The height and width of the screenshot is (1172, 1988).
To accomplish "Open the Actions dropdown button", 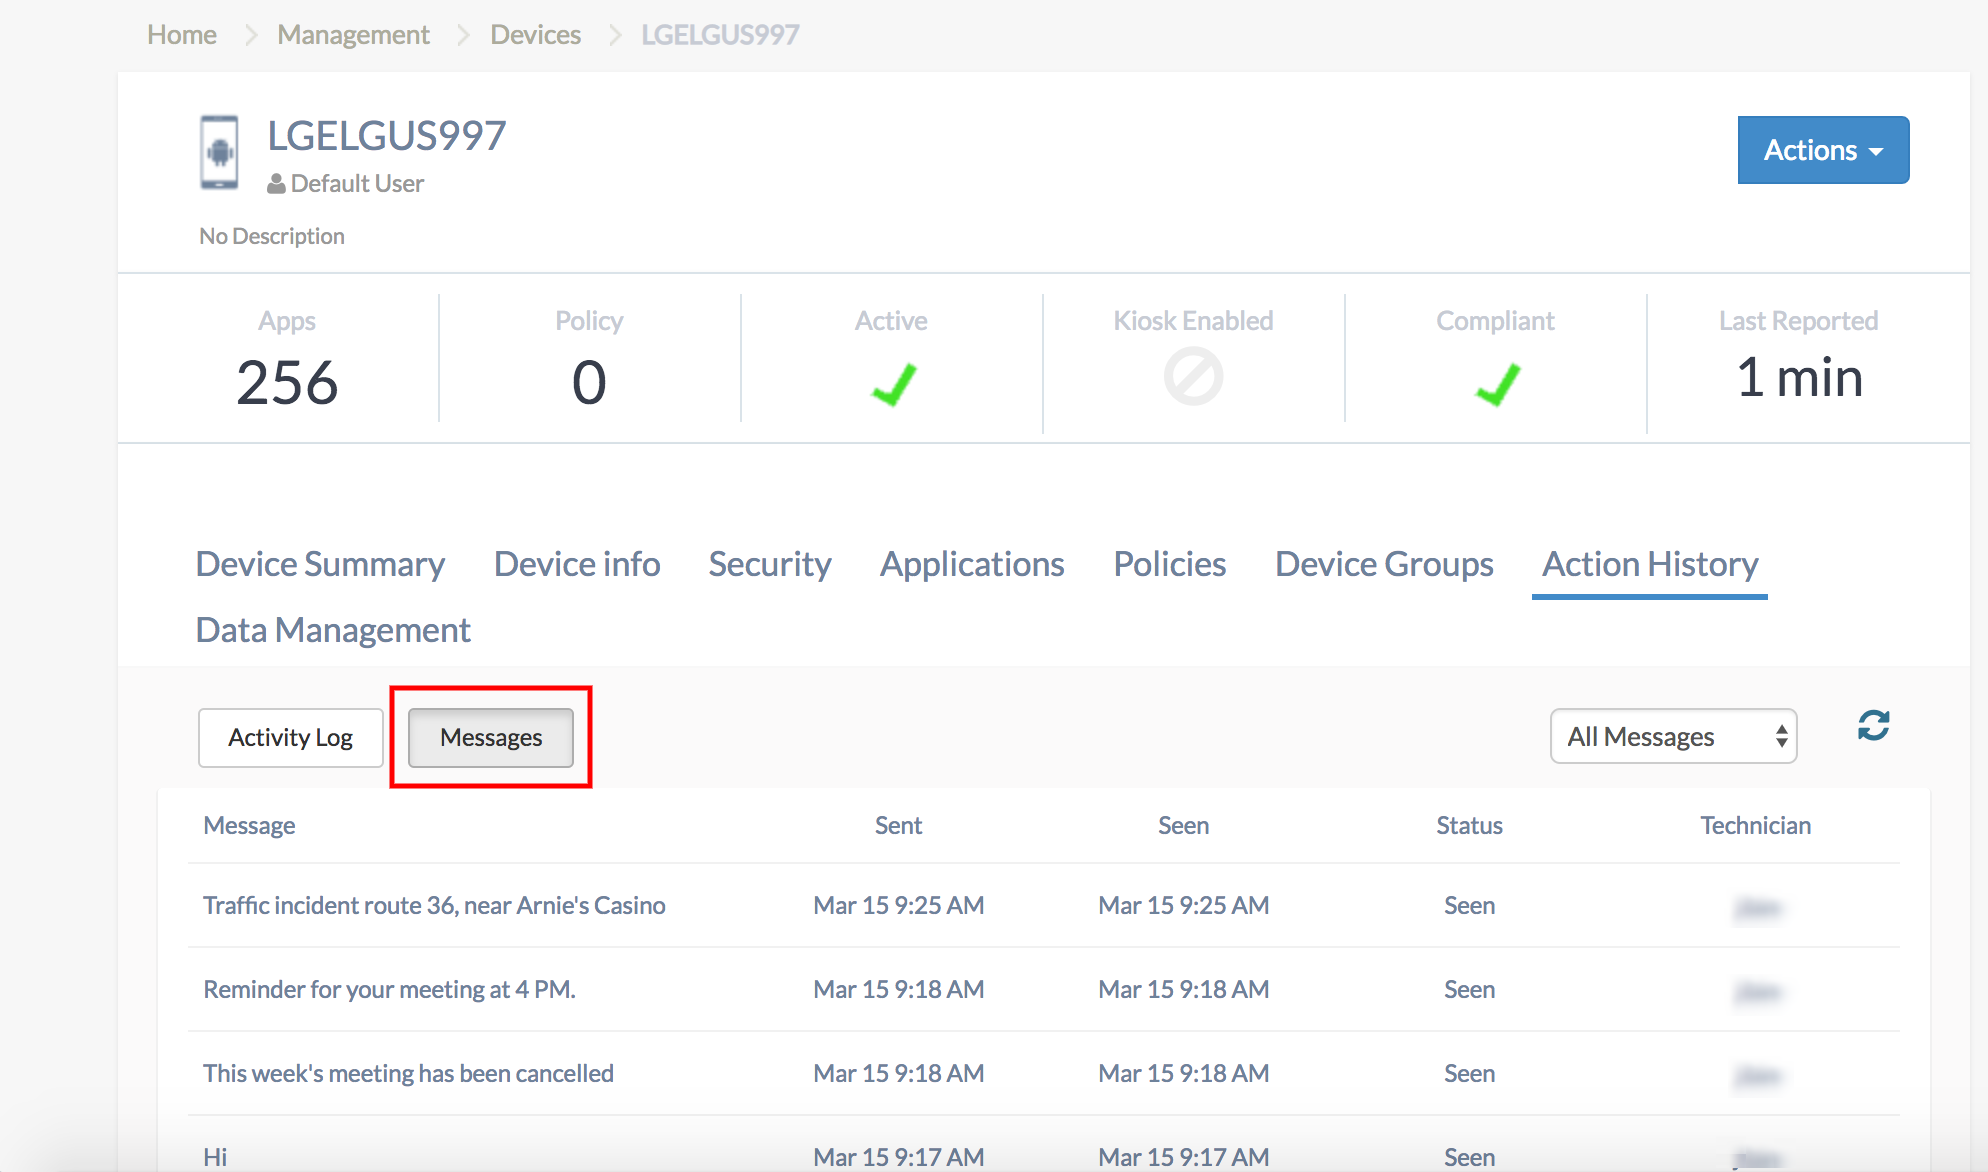I will pyautogui.click(x=1823, y=150).
